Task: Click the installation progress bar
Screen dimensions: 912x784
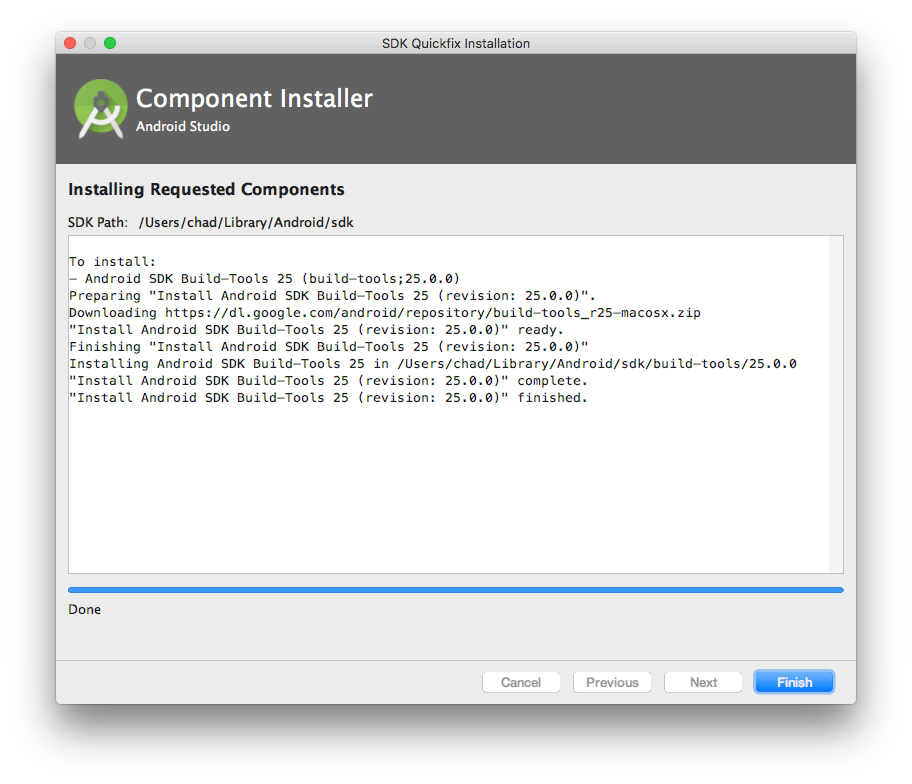Action: (455, 590)
